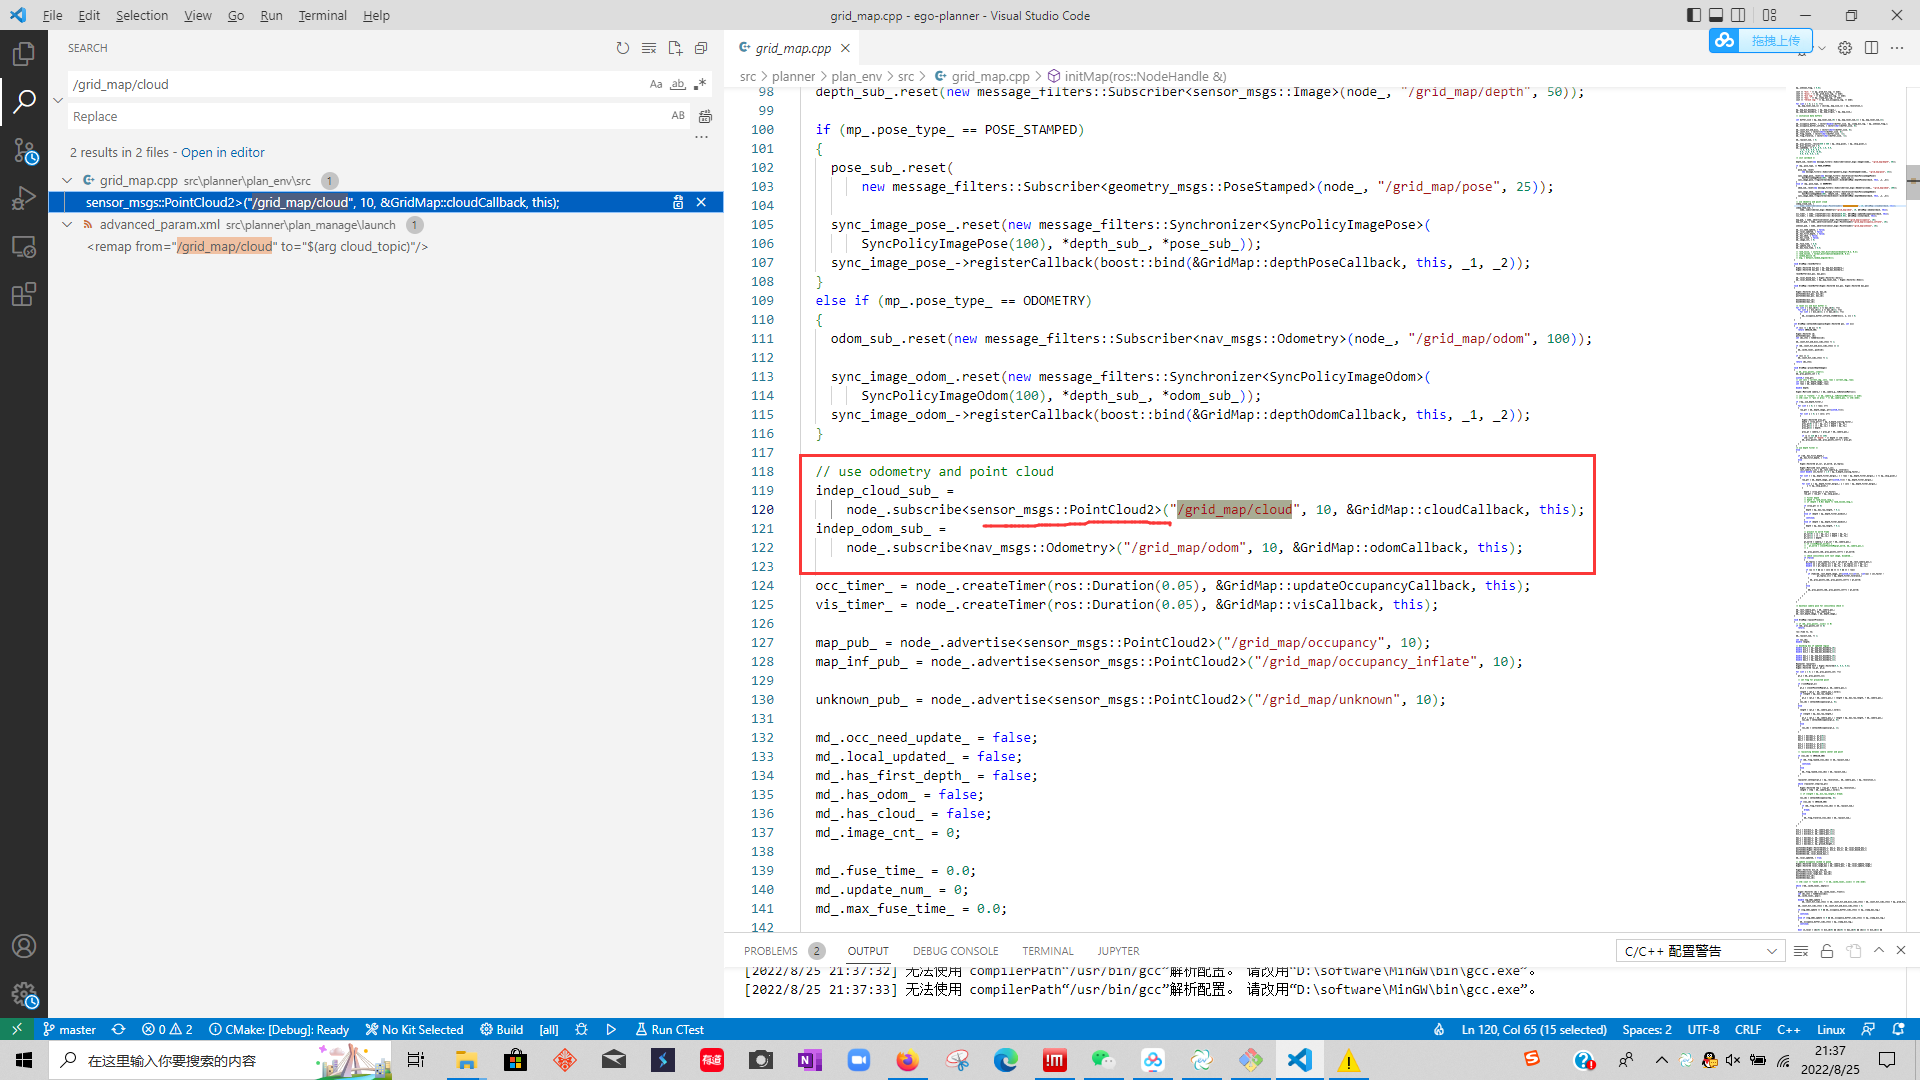Open the Extensions view
Screen dimensions: 1920x1080
24,294
